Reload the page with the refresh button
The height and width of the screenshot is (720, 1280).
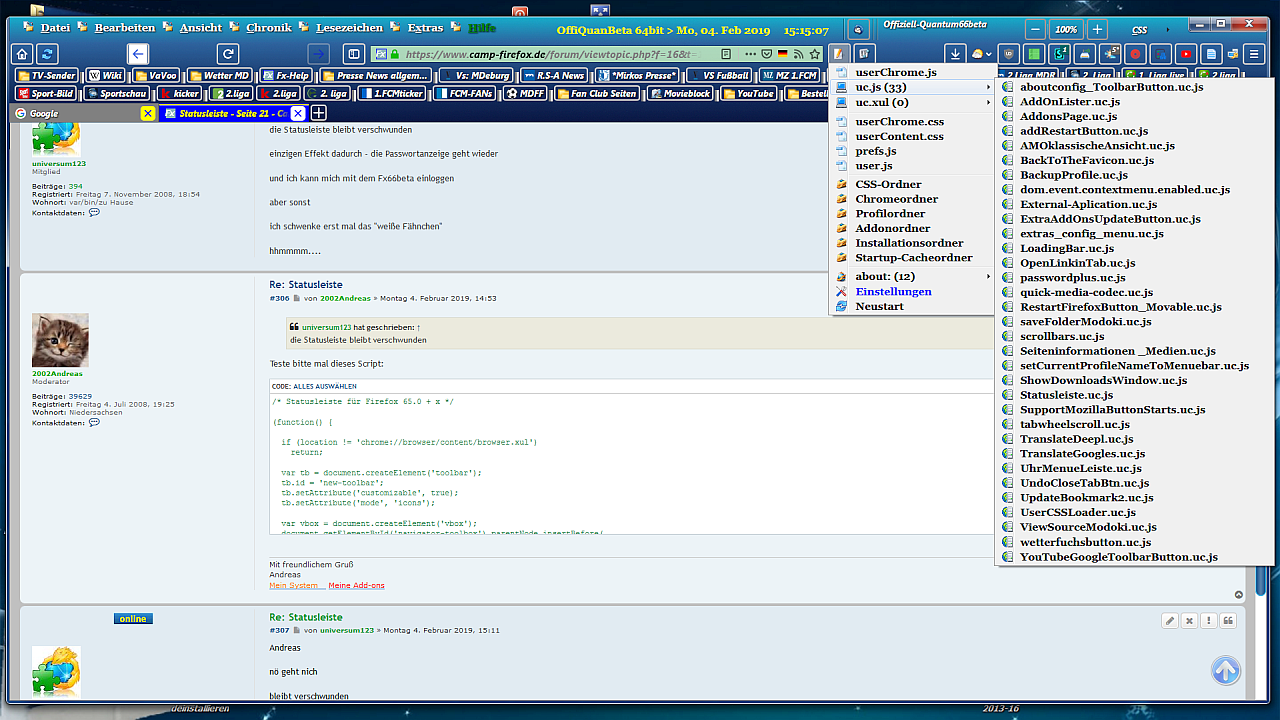(x=229, y=54)
